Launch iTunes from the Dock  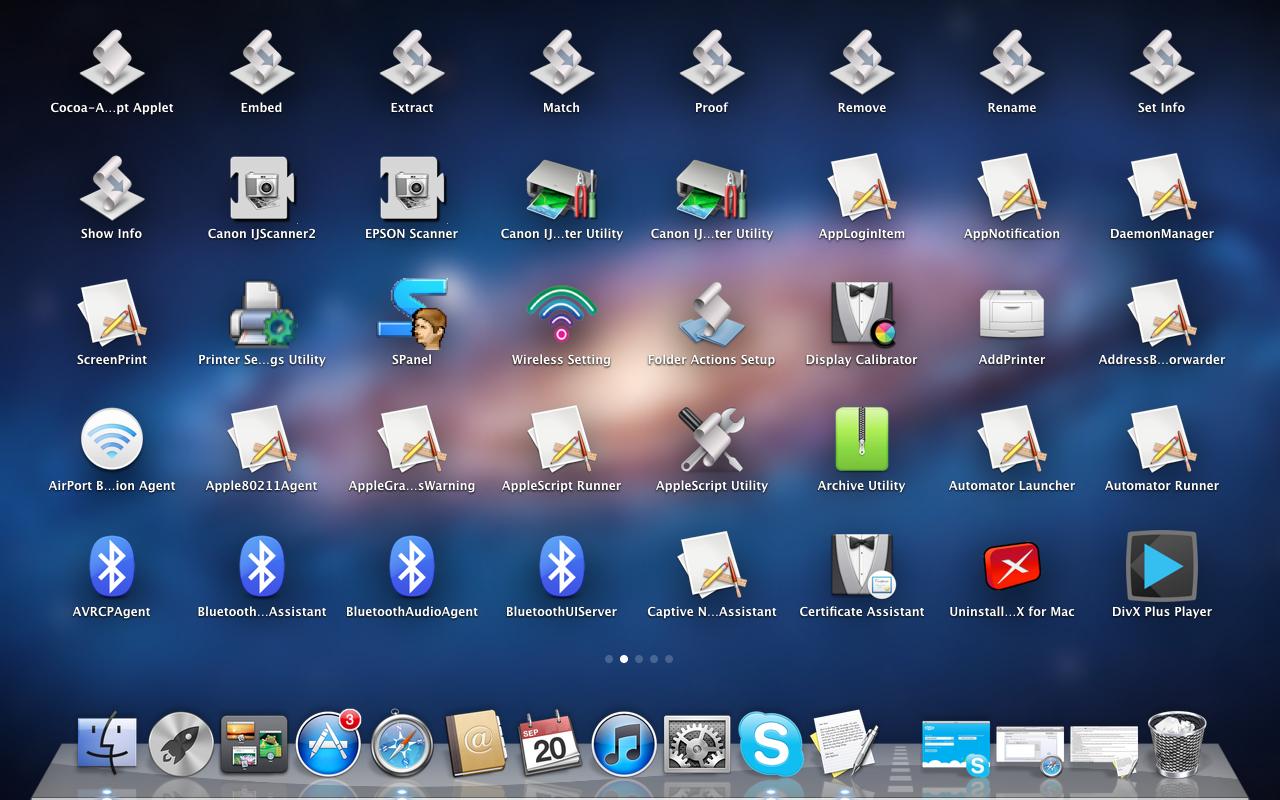(624, 745)
